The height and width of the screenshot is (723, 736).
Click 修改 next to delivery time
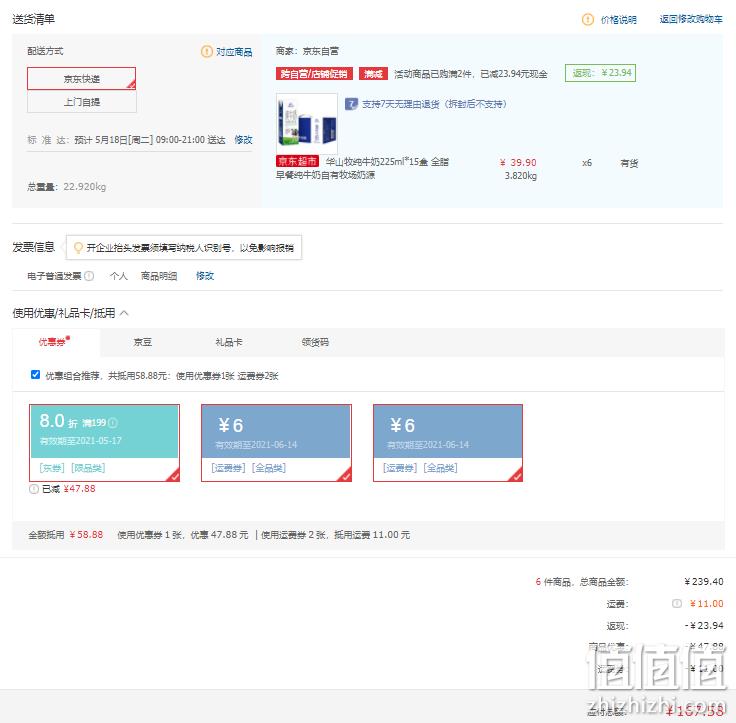pyautogui.click(x=243, y=140)
